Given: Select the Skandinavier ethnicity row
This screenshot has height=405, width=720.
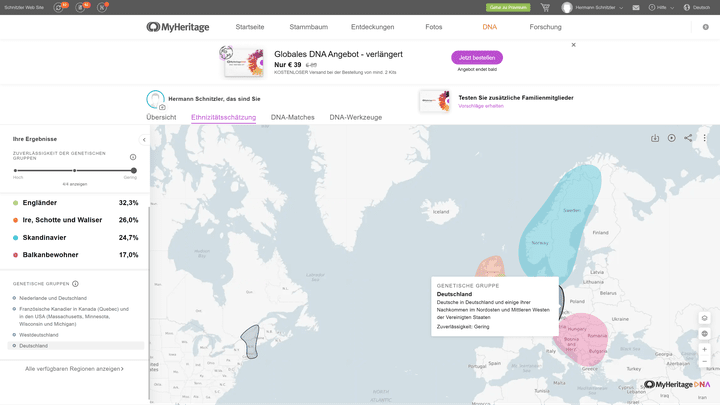Looking at the screenshot, I should pos(75,237).
